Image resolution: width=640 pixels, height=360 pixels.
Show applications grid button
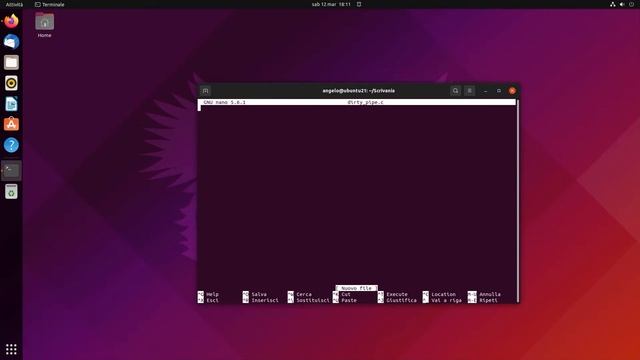coord(11,349)
